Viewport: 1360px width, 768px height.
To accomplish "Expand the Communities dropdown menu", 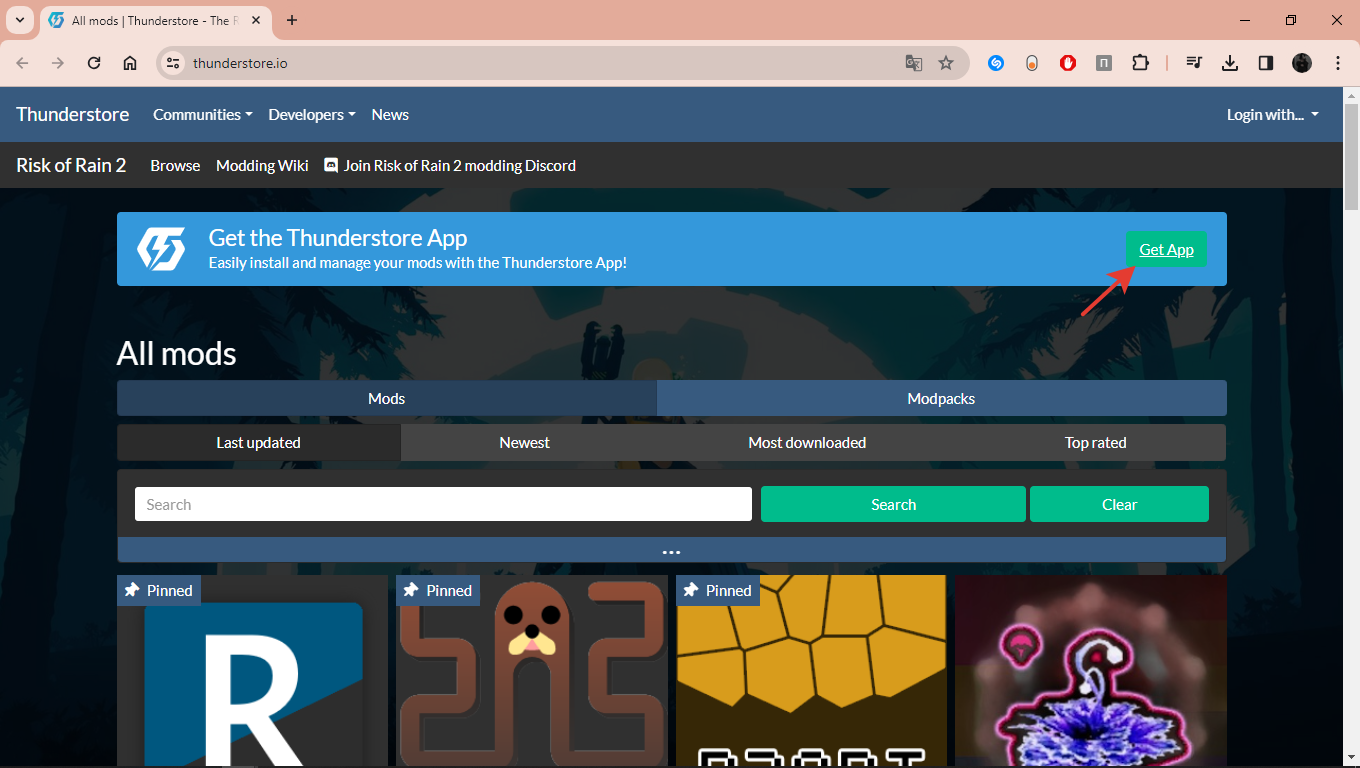I will [203, 114].
